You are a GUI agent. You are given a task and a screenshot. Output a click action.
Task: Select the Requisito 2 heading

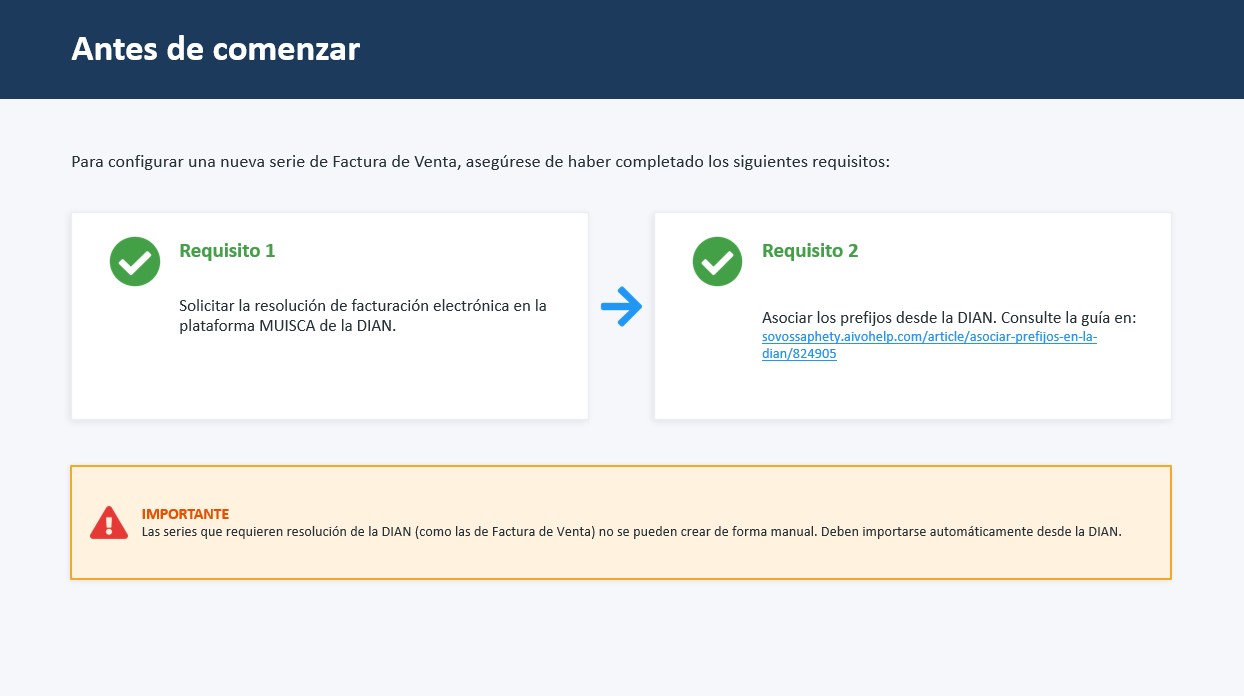pos(810,251)
